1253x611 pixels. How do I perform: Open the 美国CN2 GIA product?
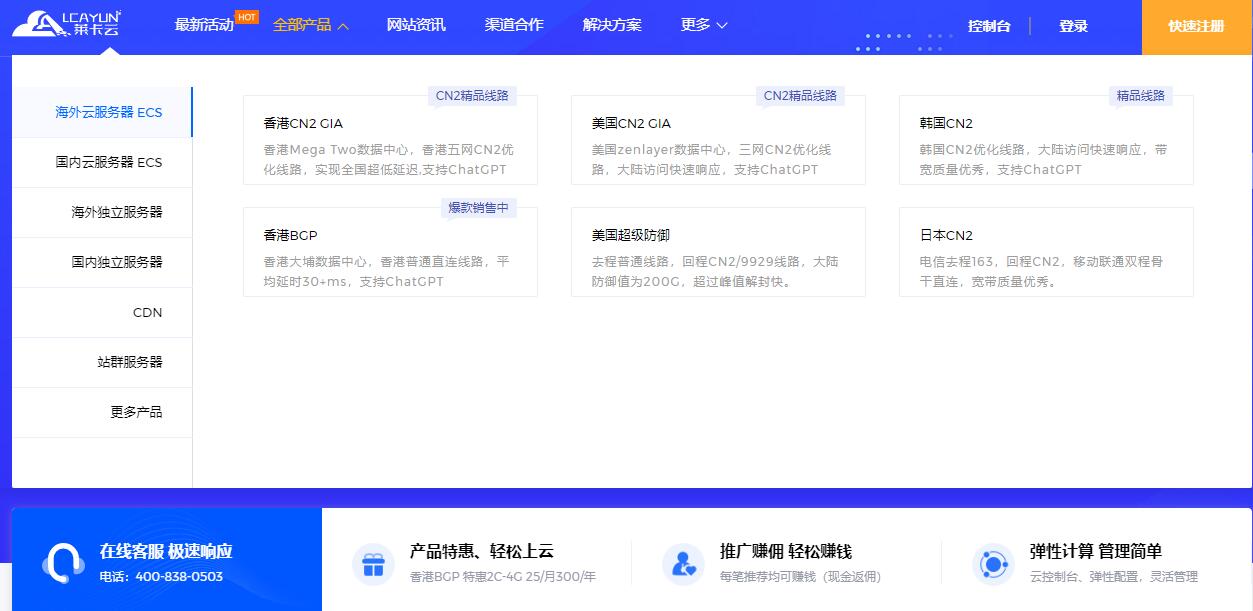tap(718, 140)
